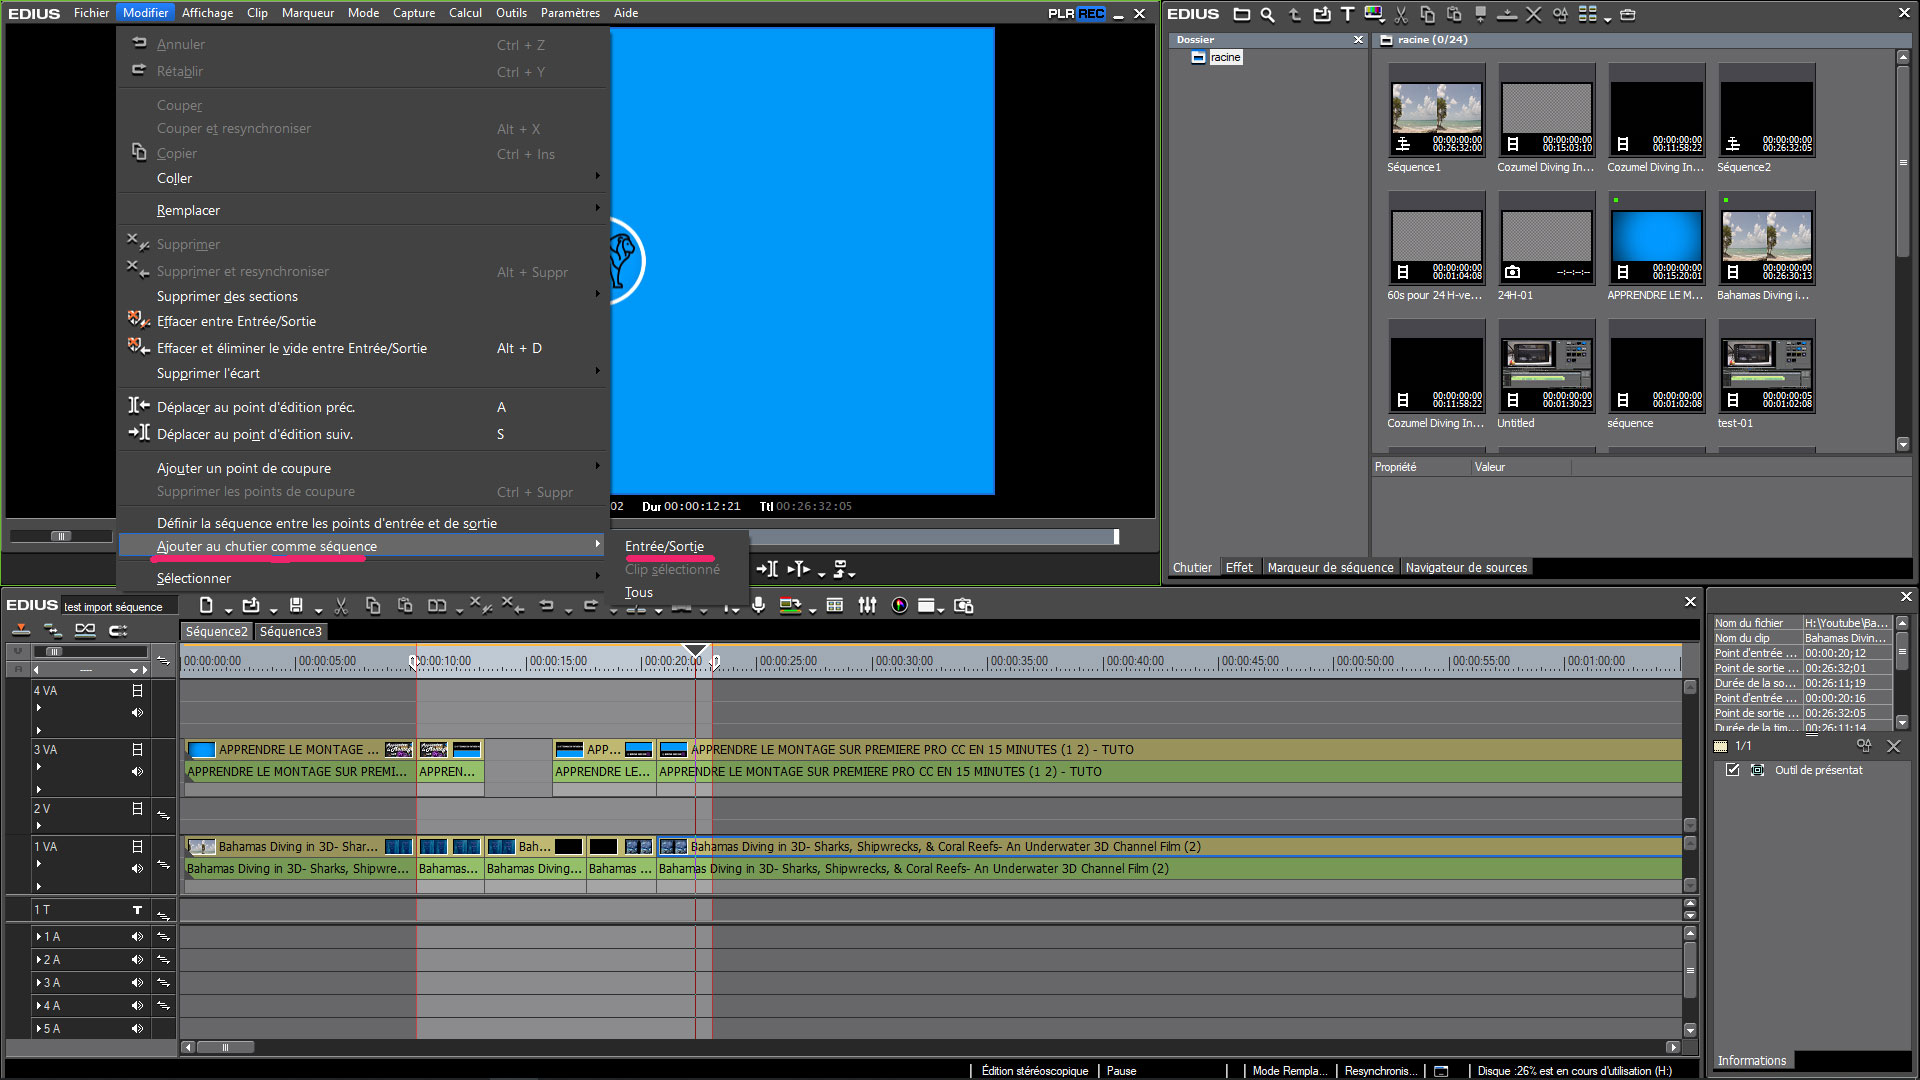
Task: Click Add to timeline icon in bin
Action: click(x=1507, y=14)
